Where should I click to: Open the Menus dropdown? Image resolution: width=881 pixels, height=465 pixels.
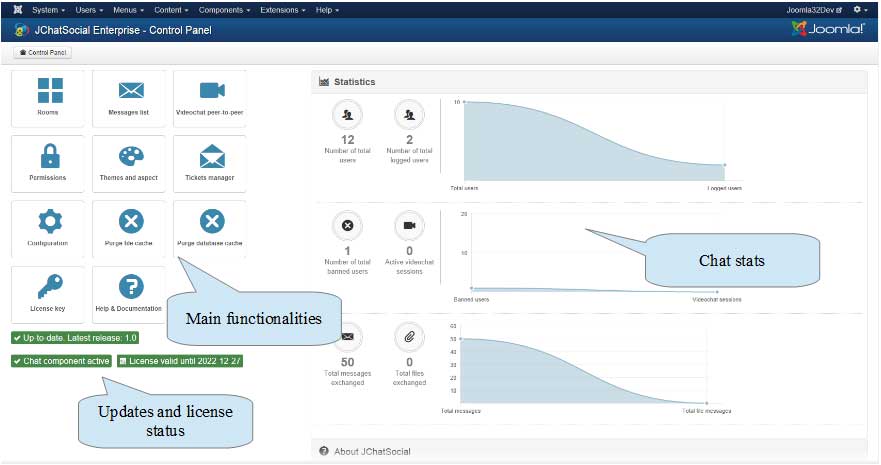point(128,10)
